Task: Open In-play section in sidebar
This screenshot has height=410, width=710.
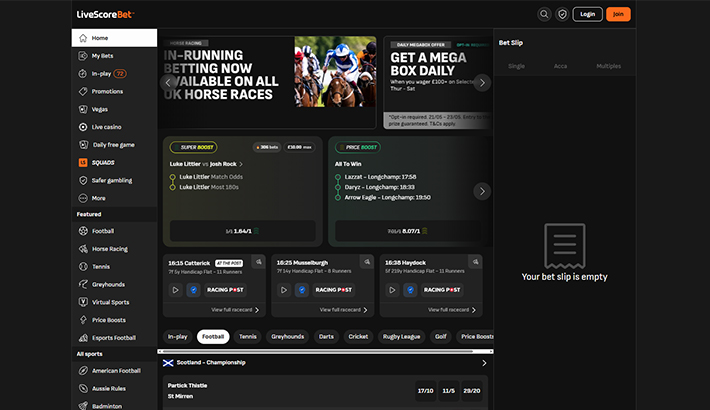Action: 114,73
